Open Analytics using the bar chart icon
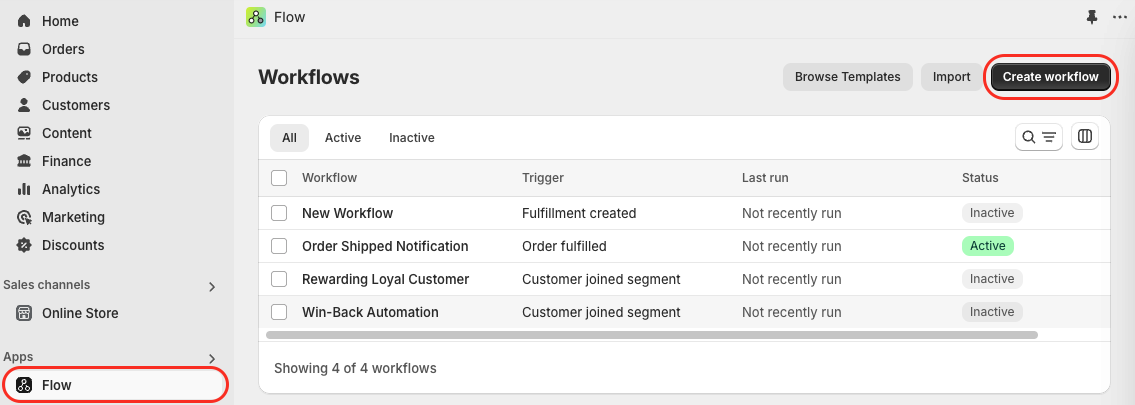 [x=24, y=189]
